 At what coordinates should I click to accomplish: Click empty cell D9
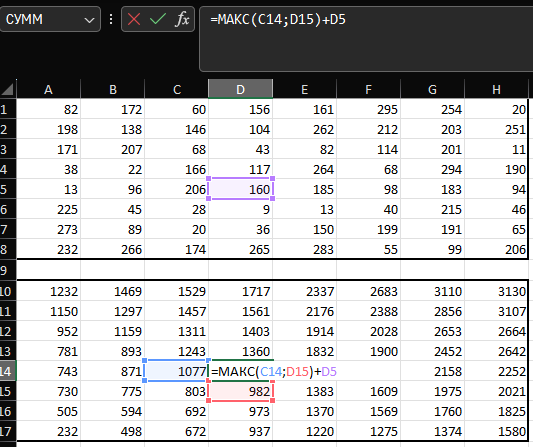coord(240,270)
